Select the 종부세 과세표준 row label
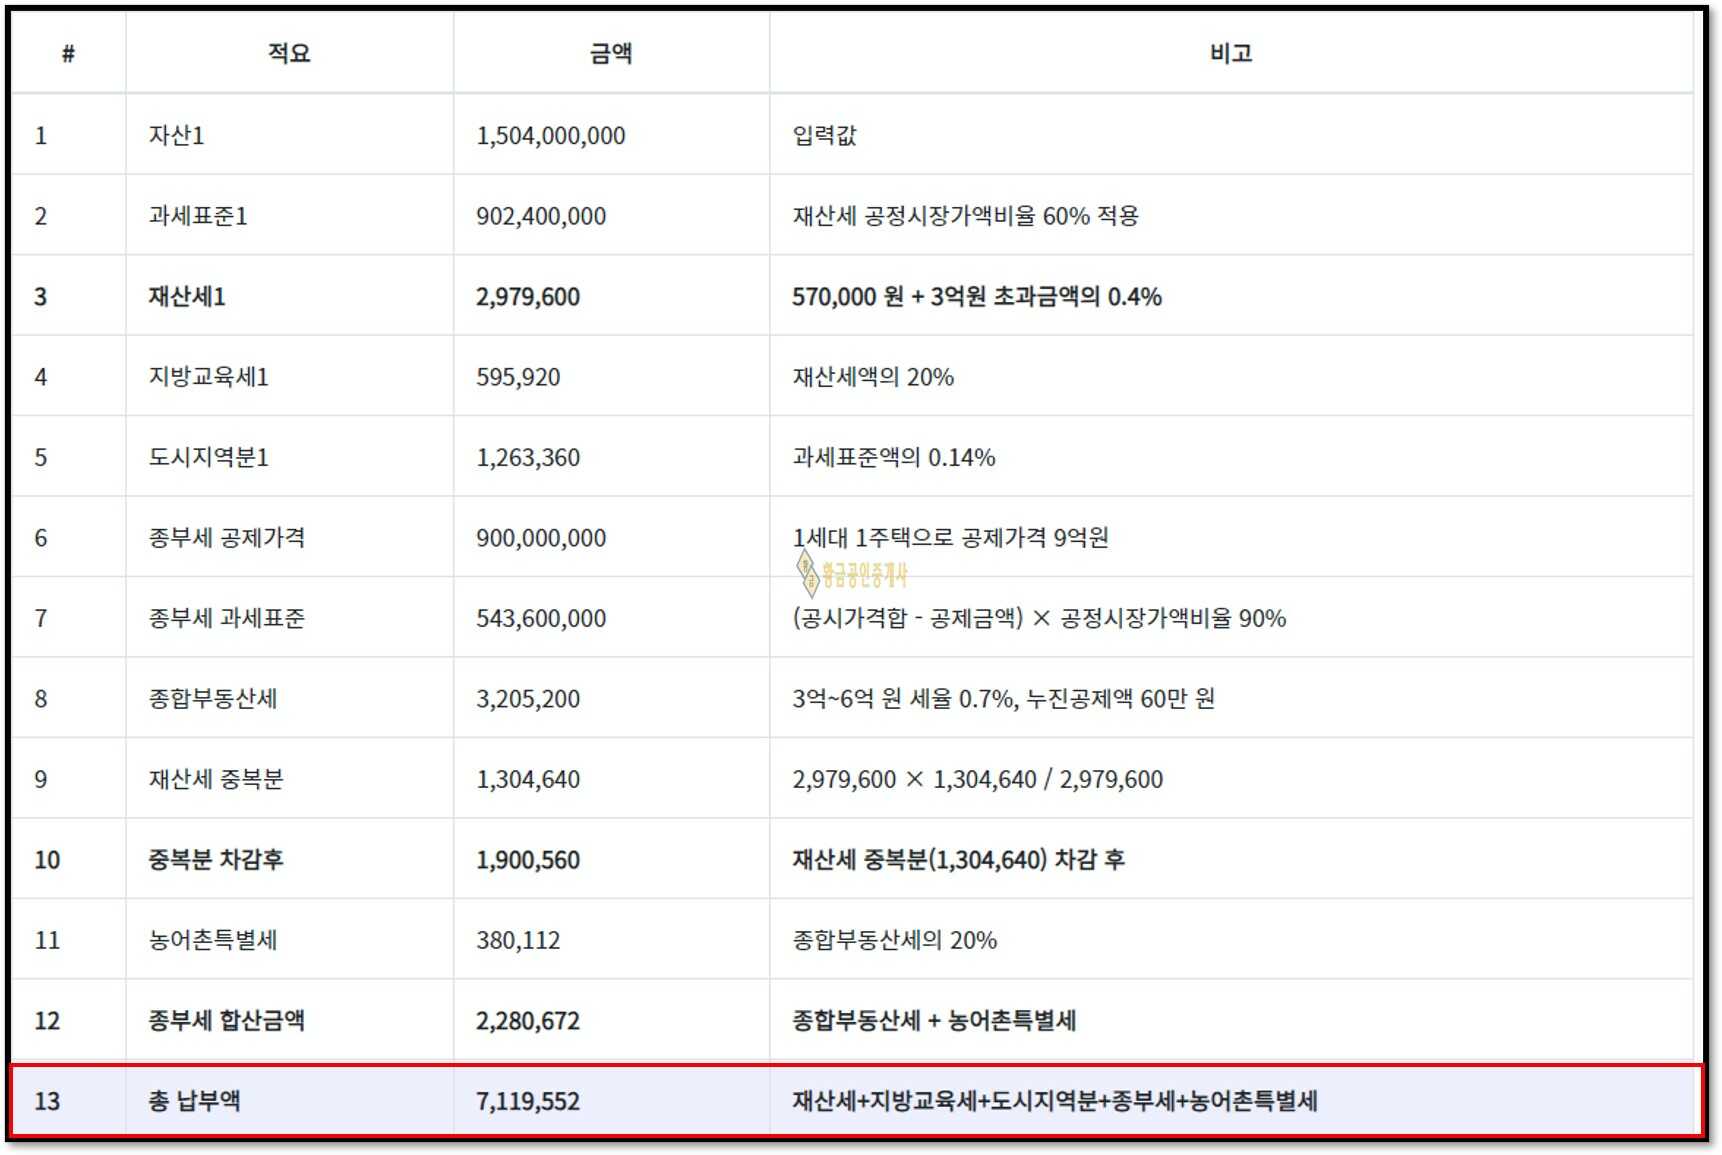Image resolution: width=1722 pixels, height=1155 pixels. [227, 618]
